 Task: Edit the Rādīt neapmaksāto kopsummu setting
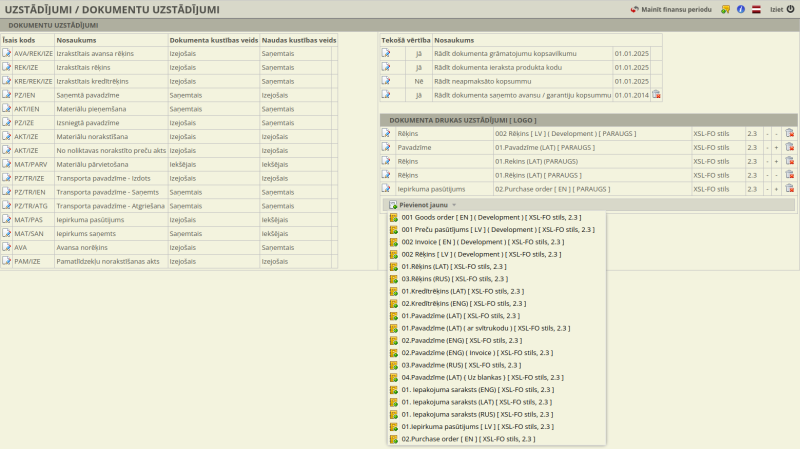pos(386,81)
